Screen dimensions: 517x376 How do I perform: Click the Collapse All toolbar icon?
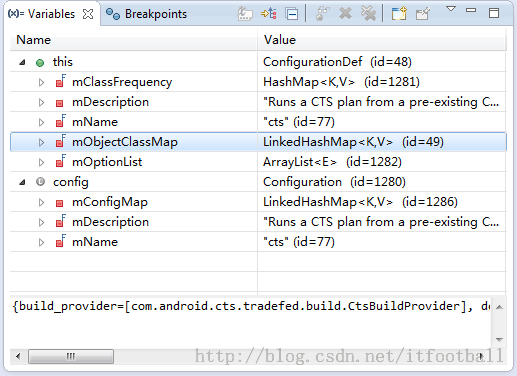coord(292,14)
